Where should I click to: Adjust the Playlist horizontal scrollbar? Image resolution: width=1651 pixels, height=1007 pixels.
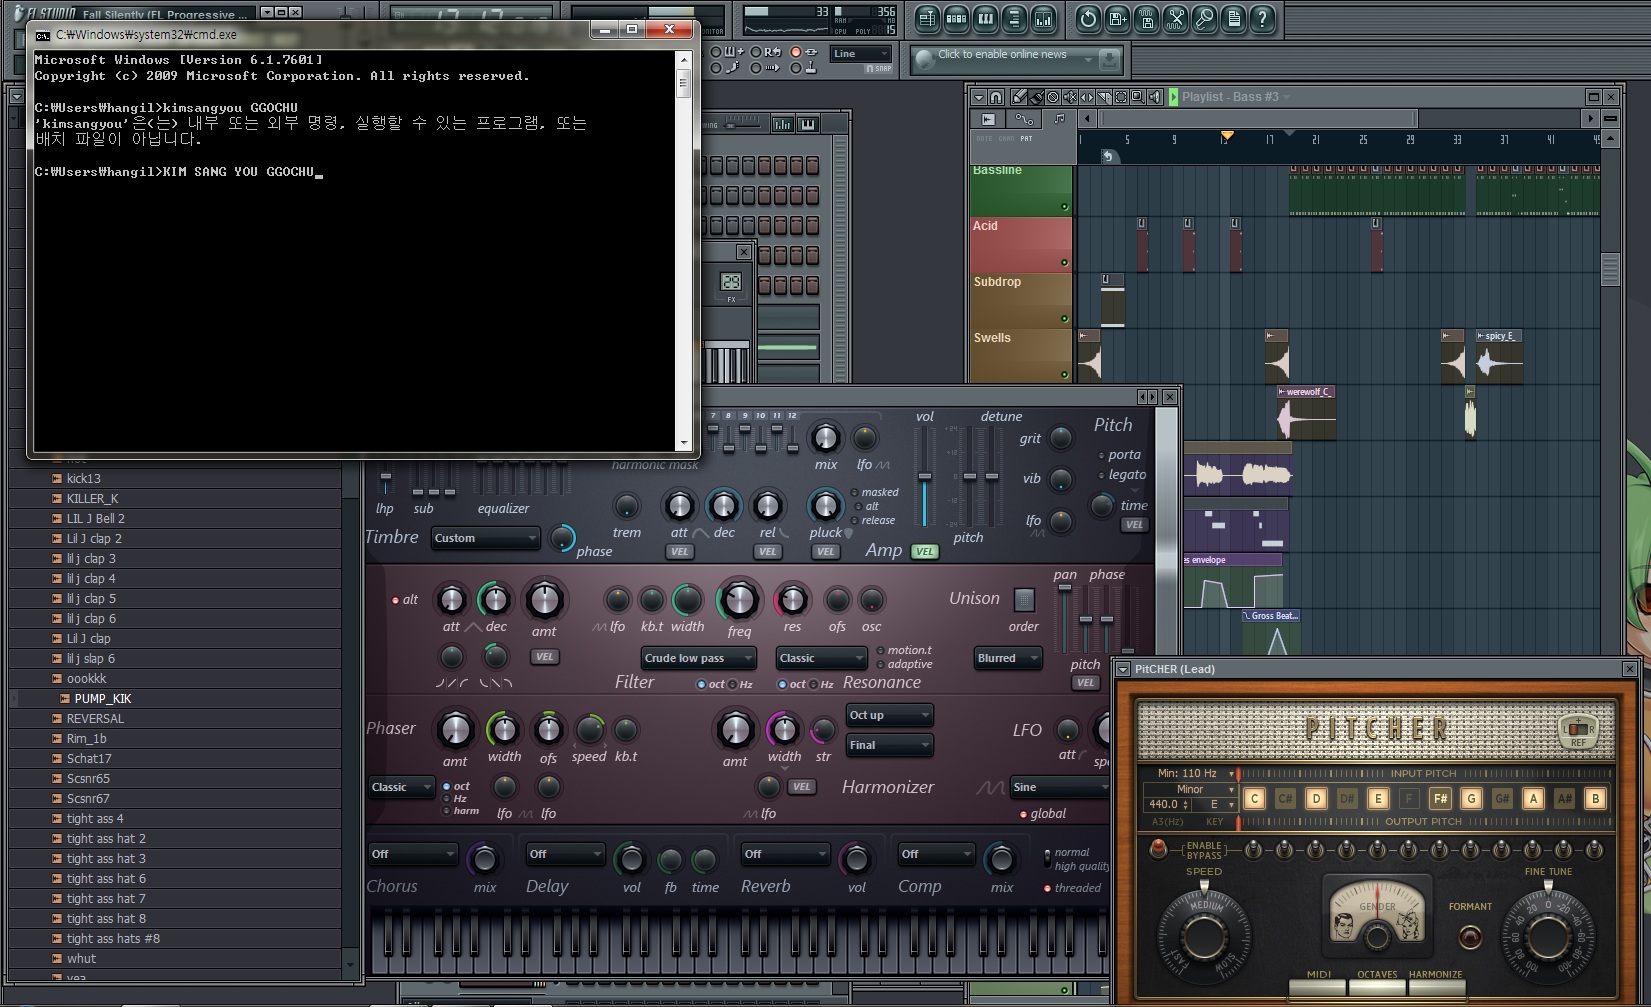tap(1340, 119)
